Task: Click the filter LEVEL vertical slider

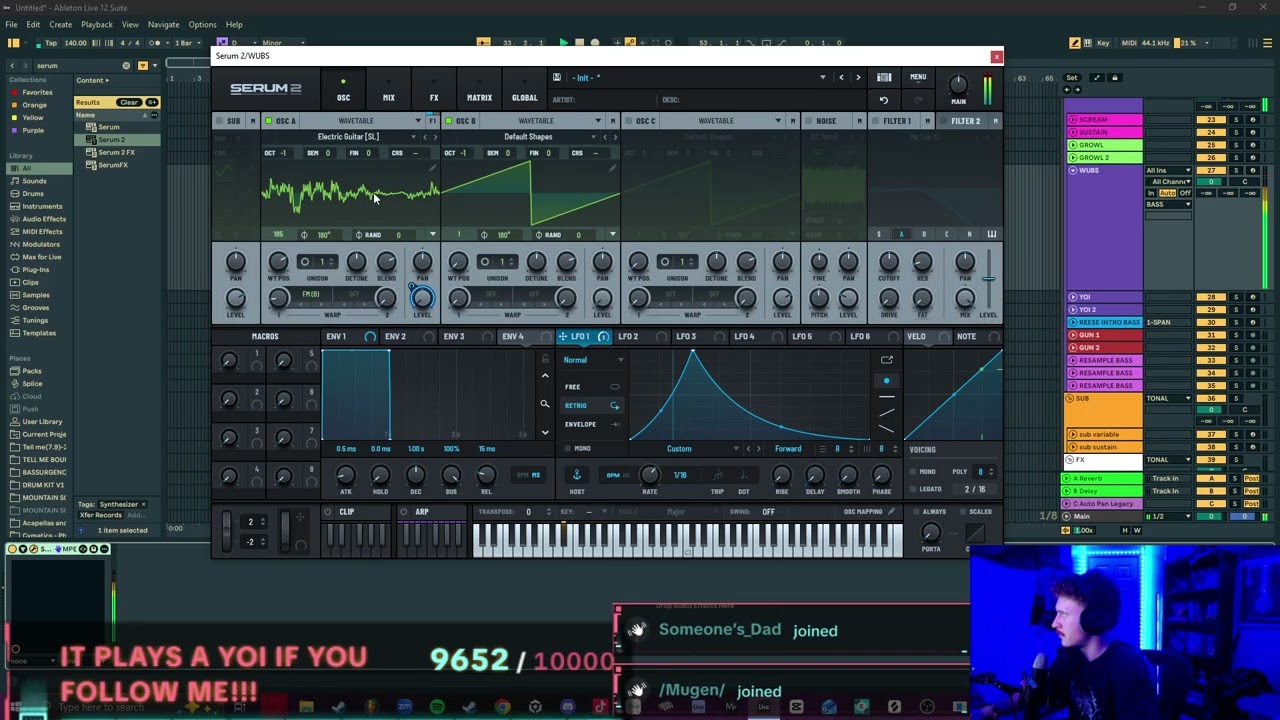Action: (x=989, y=280)
